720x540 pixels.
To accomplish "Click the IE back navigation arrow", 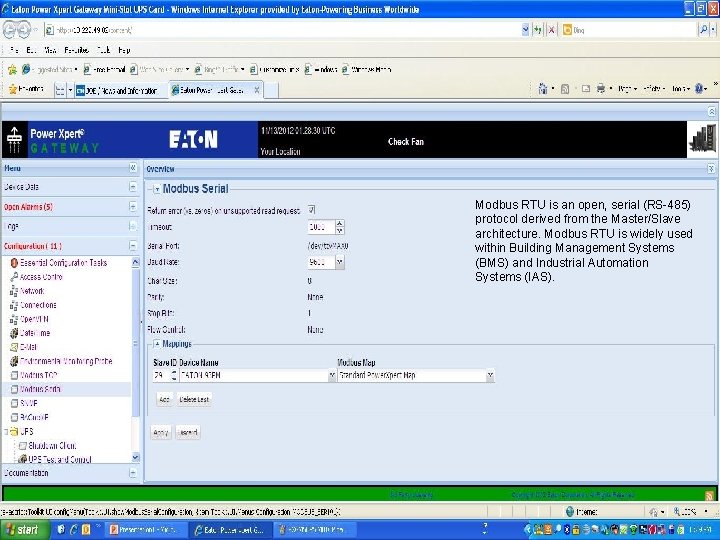I will 9,30.
